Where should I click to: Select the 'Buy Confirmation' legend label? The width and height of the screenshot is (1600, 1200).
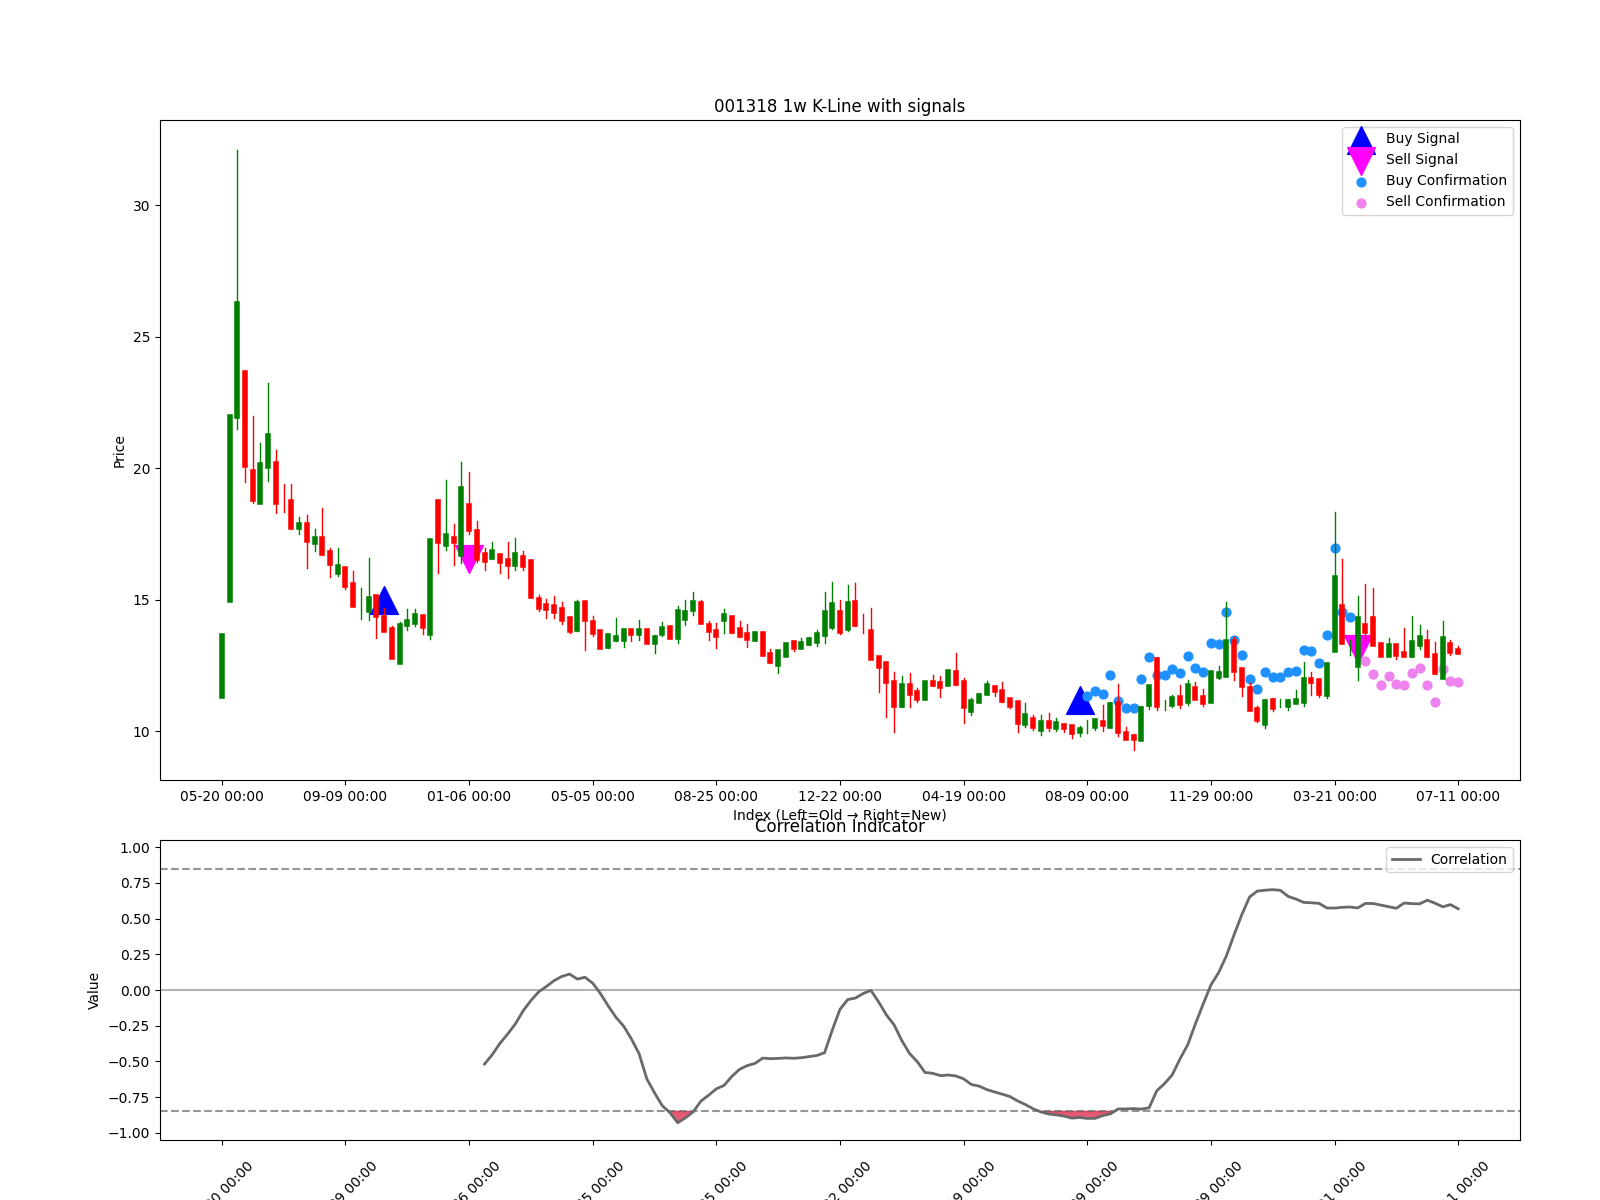[1446, 181]
